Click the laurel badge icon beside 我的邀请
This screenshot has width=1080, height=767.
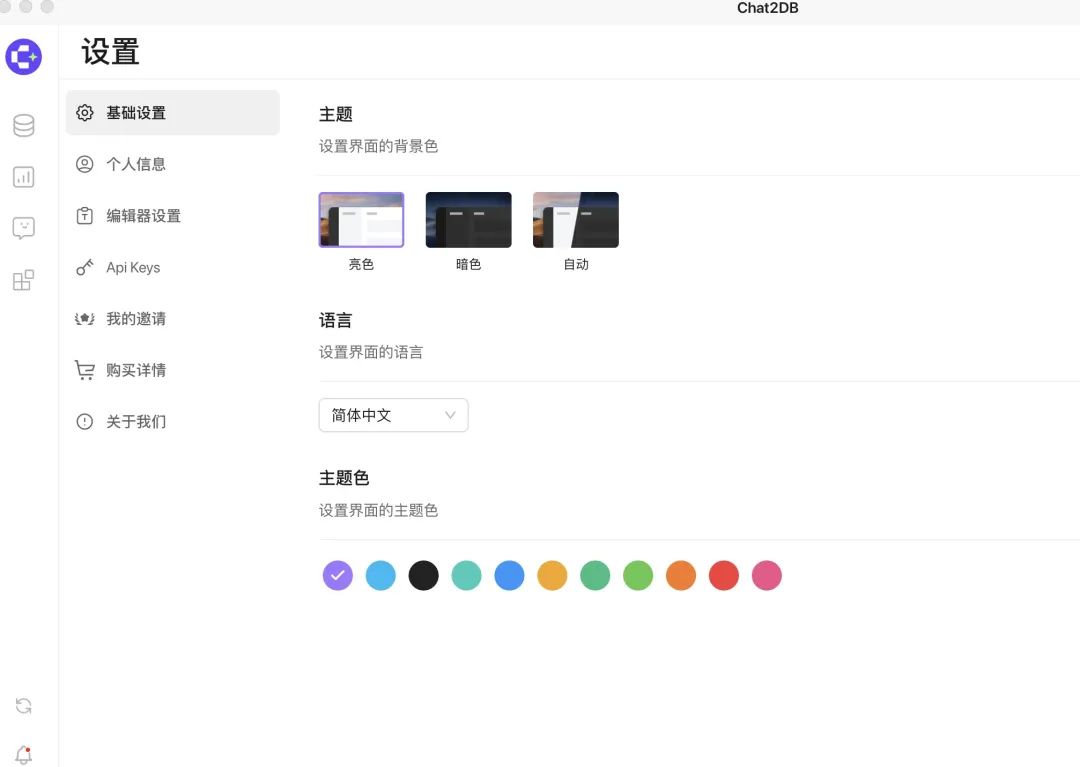(x=85, y=319)
